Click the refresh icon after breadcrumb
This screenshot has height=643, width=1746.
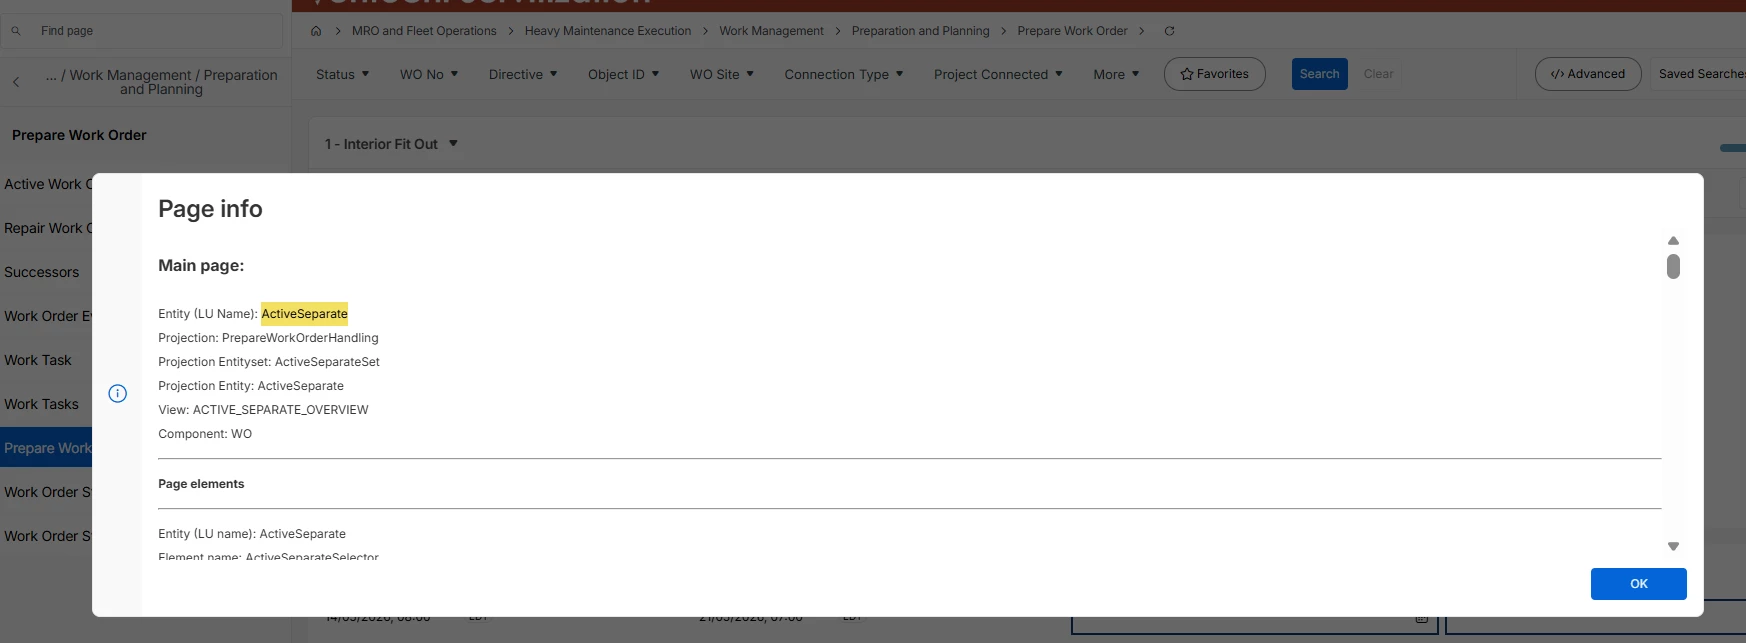pyautogui.click(x=1169, y=31)
